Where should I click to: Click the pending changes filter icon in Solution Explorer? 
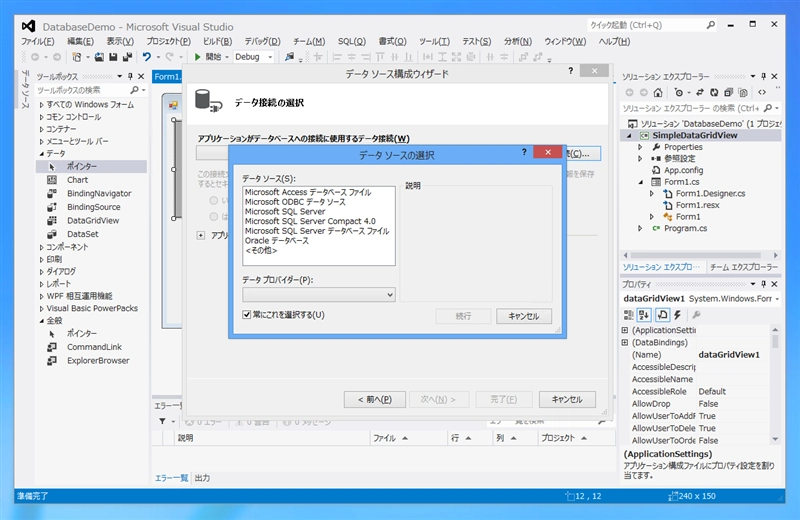(678, 92)
